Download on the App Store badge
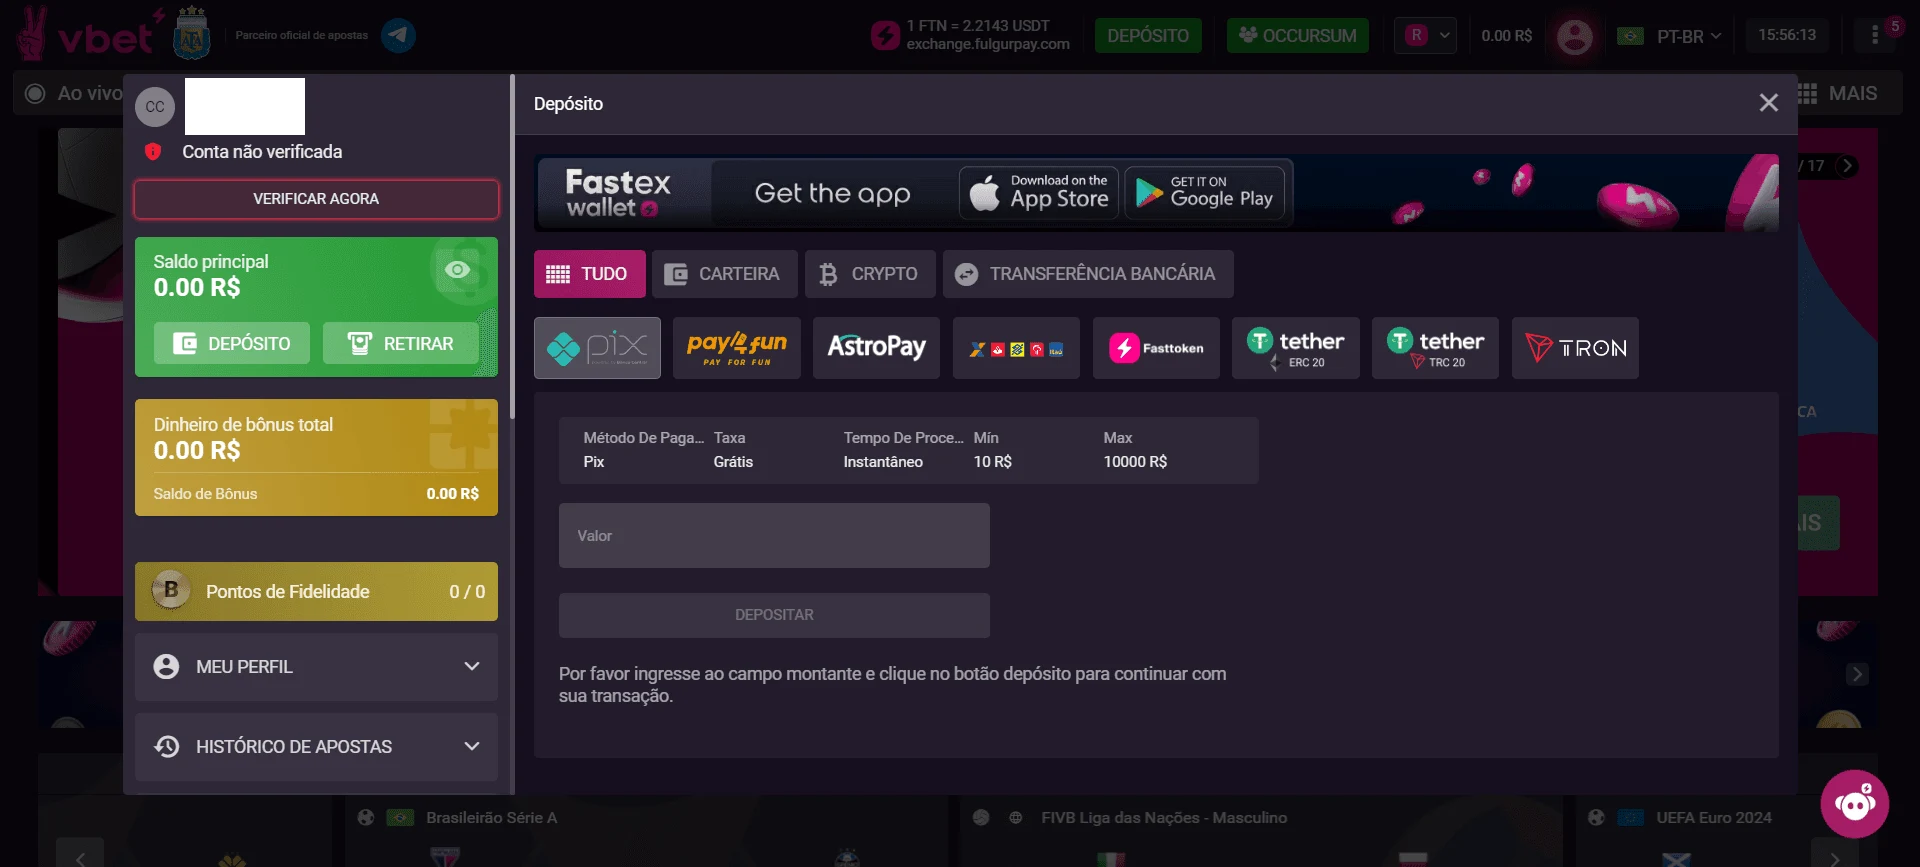Screen dimensions: 1920x867 point(1039,193)
